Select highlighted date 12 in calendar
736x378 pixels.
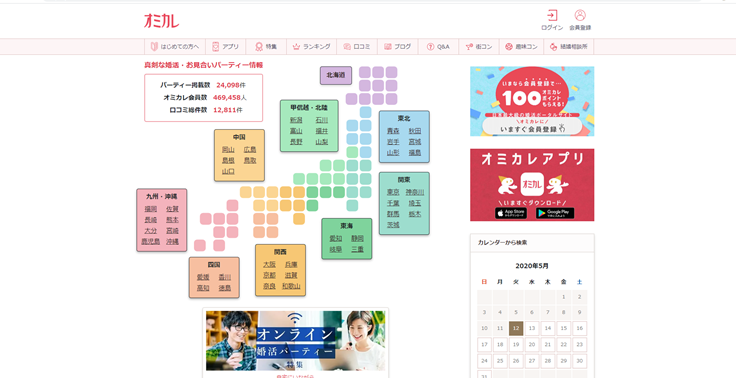(x=516, y=328)
